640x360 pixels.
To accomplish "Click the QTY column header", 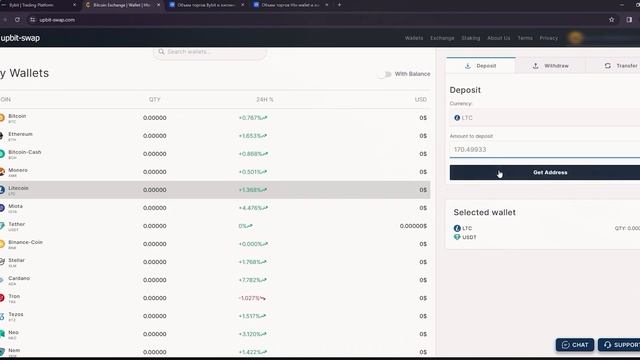I will point(155,100).
